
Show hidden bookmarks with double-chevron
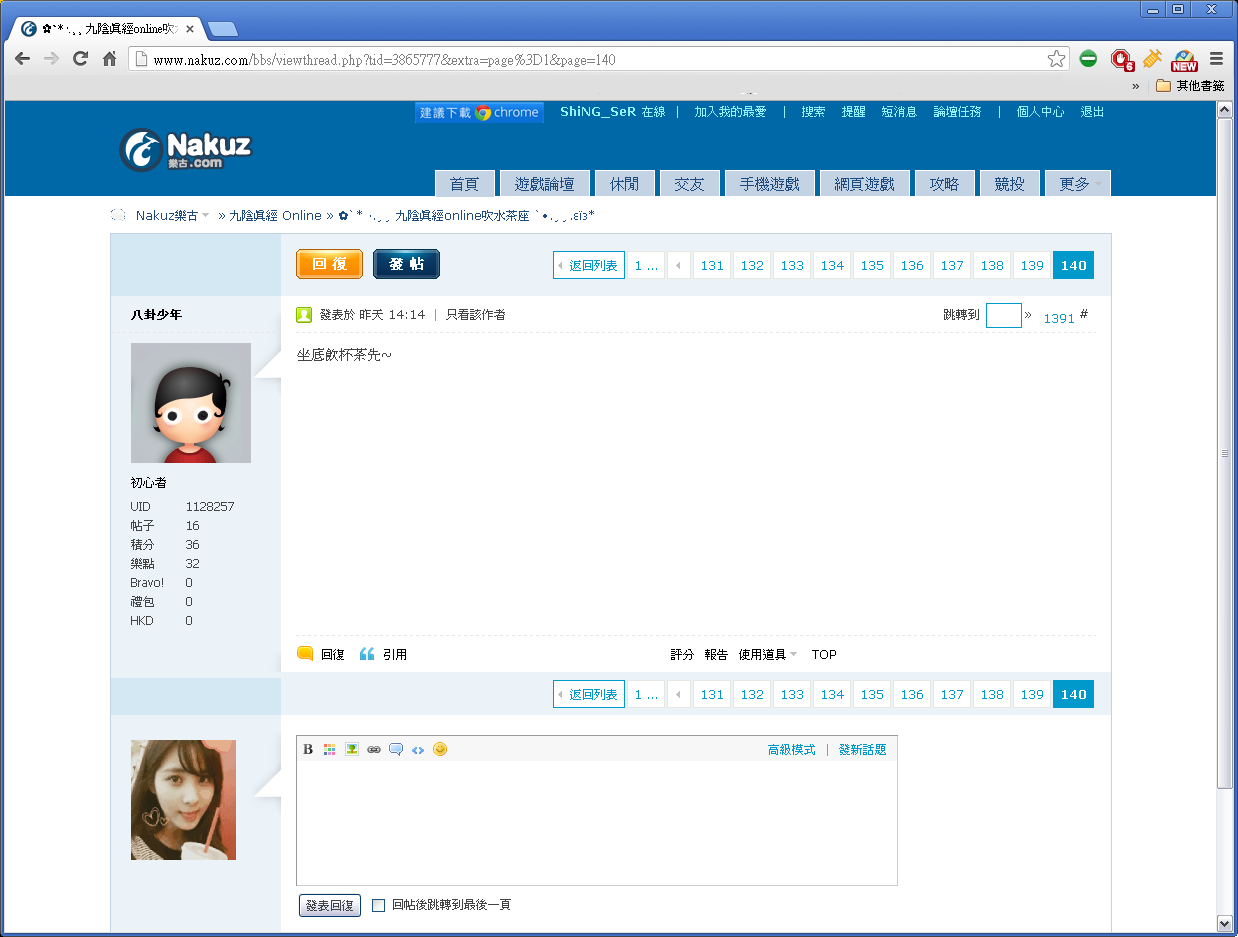1136,86
